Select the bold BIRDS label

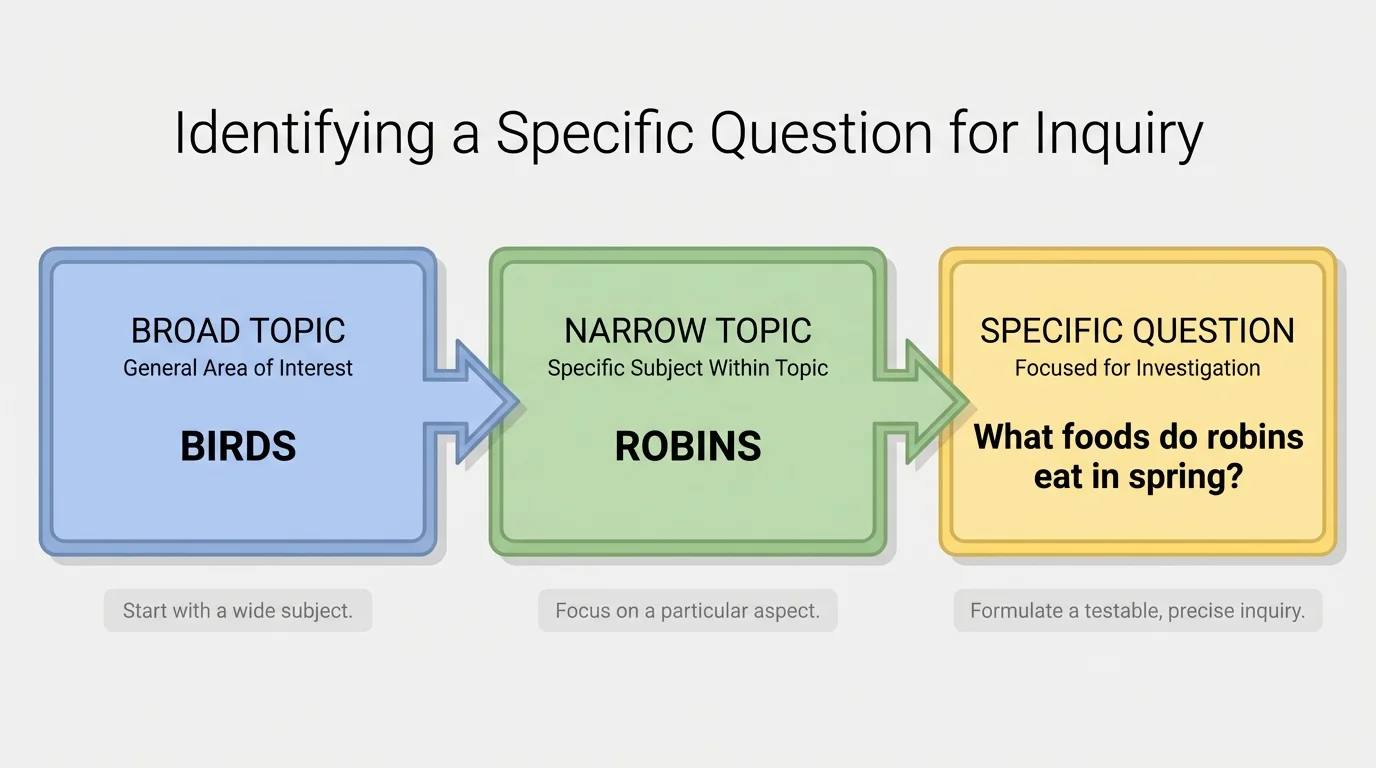point(238,446)
